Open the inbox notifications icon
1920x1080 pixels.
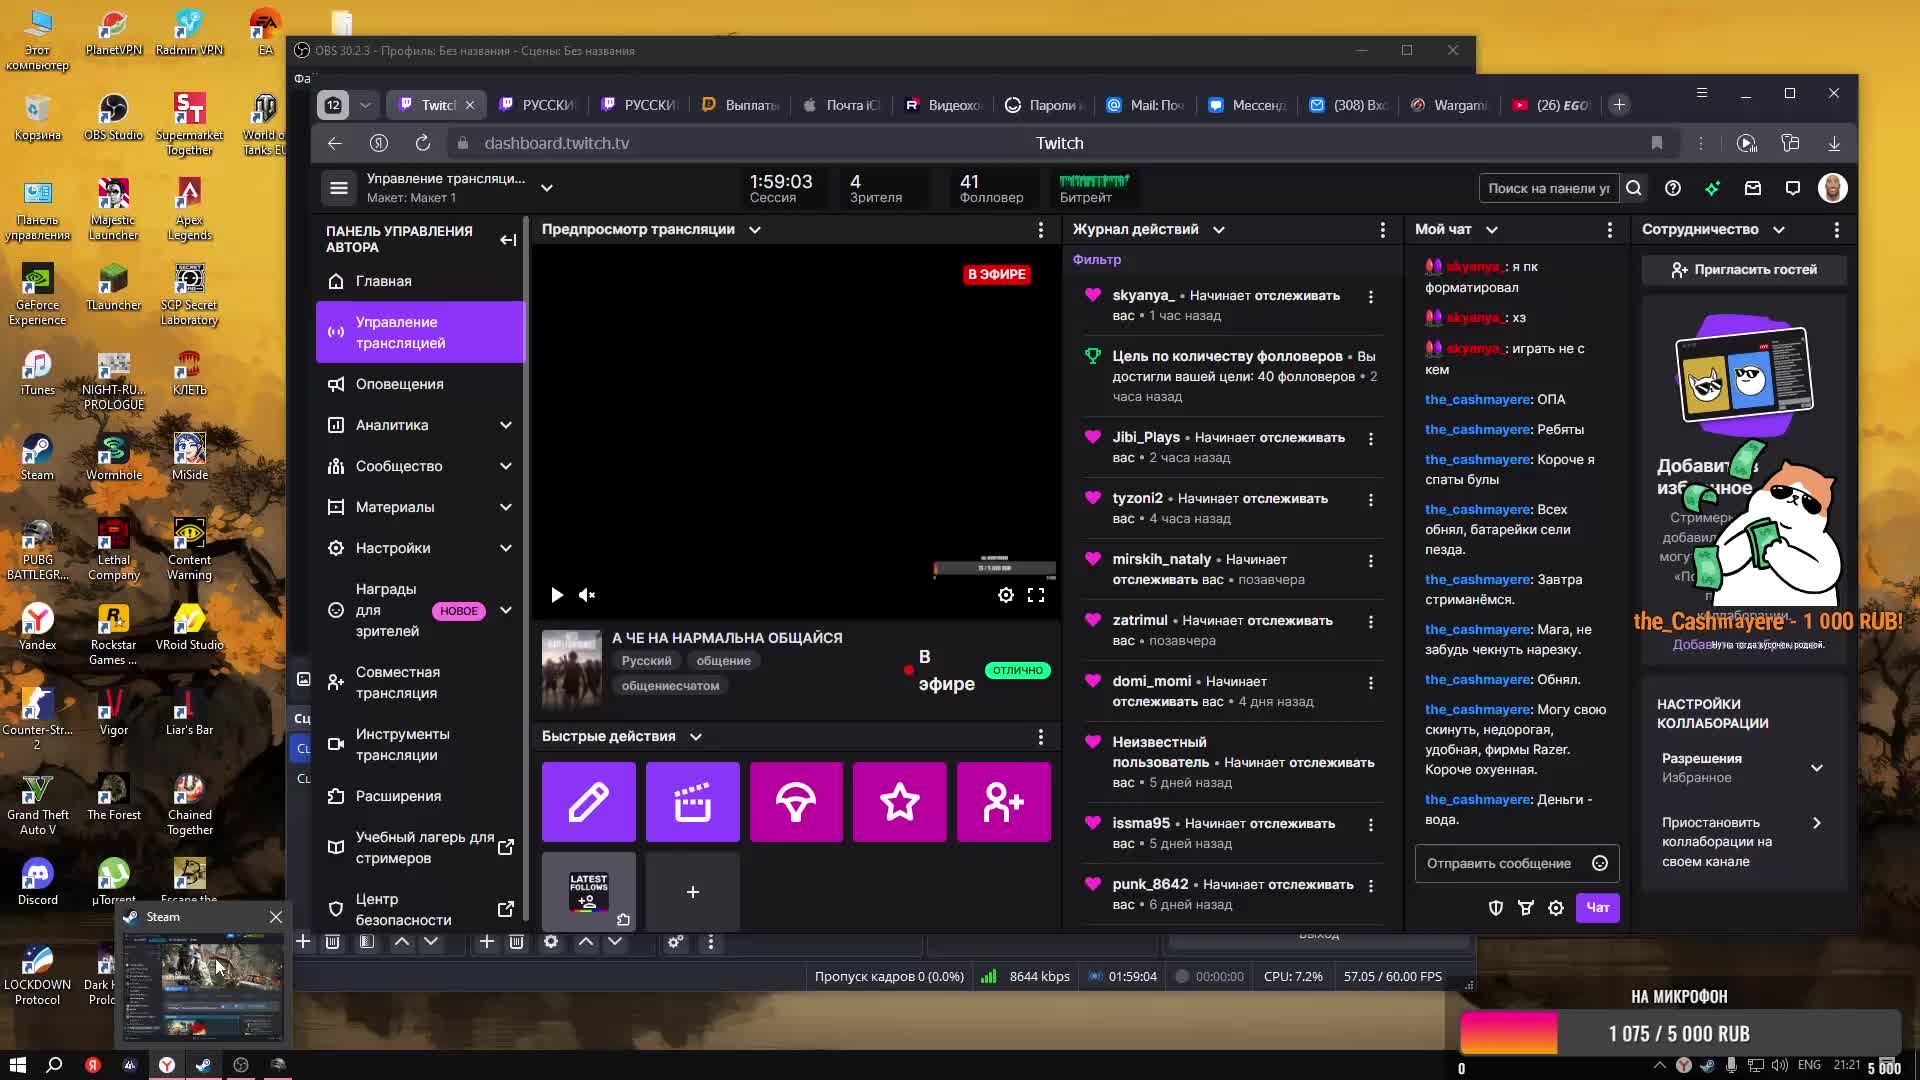point(1753,188)
